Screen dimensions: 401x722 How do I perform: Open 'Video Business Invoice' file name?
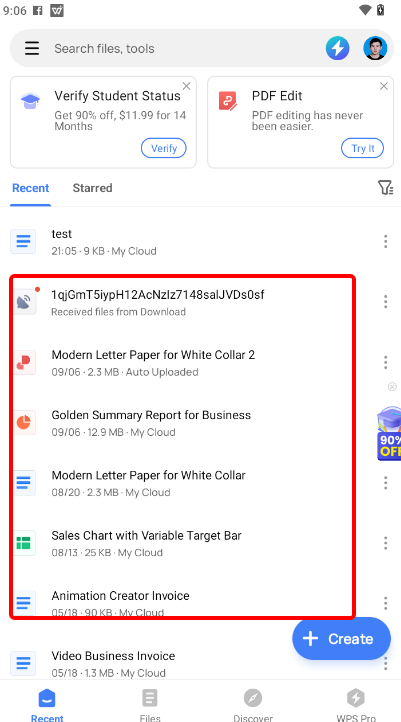click(x=113, y=656)
